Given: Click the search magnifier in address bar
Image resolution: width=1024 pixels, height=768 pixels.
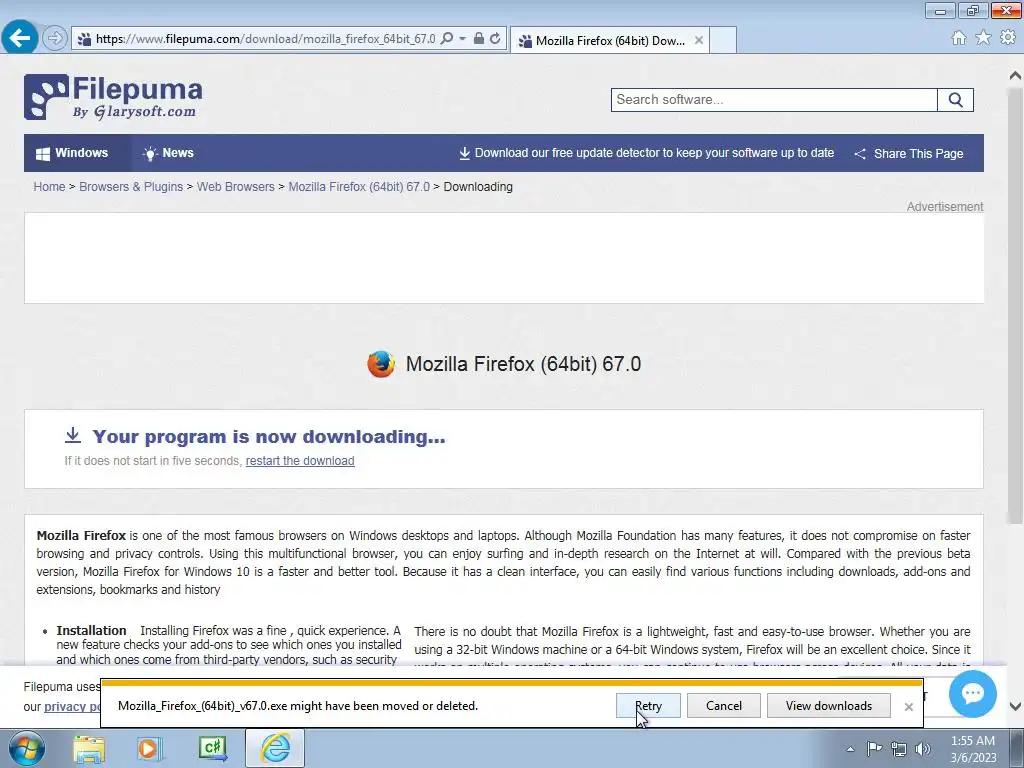Looking at the screenshot, I should pos(447,39).
